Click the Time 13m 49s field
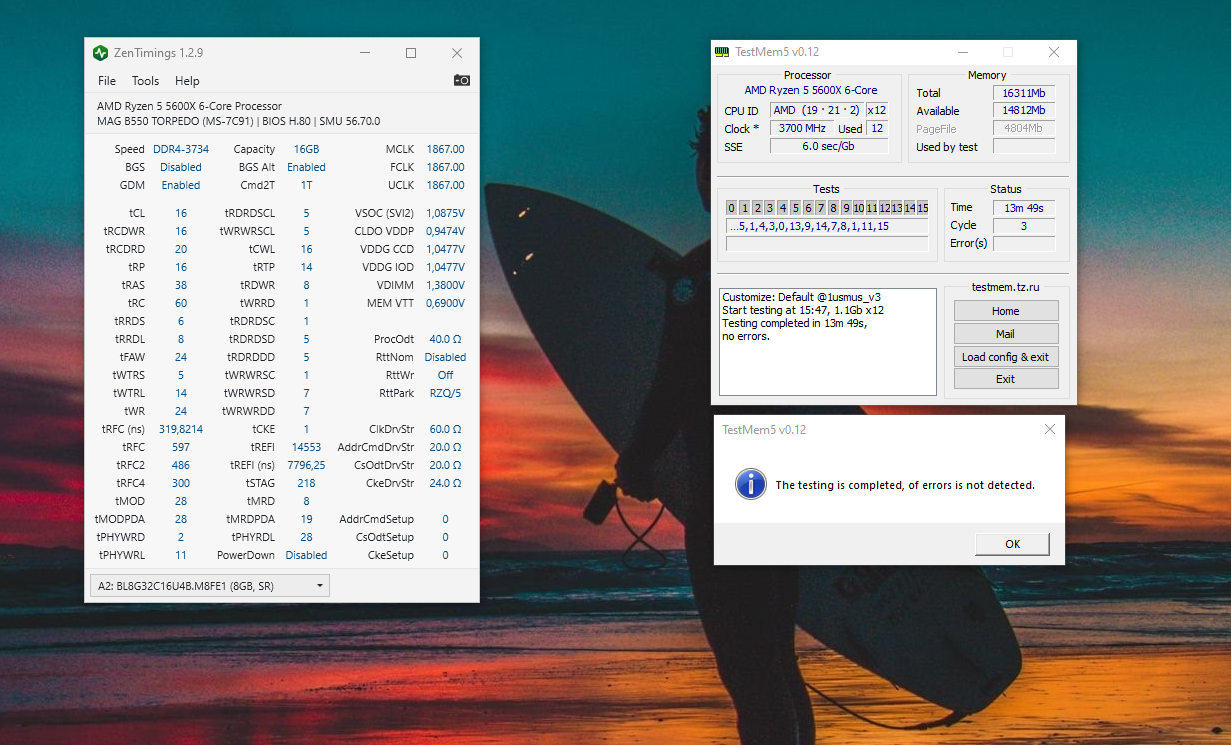Viewport: 1231px width, 745px height. tap(1024, 208)
